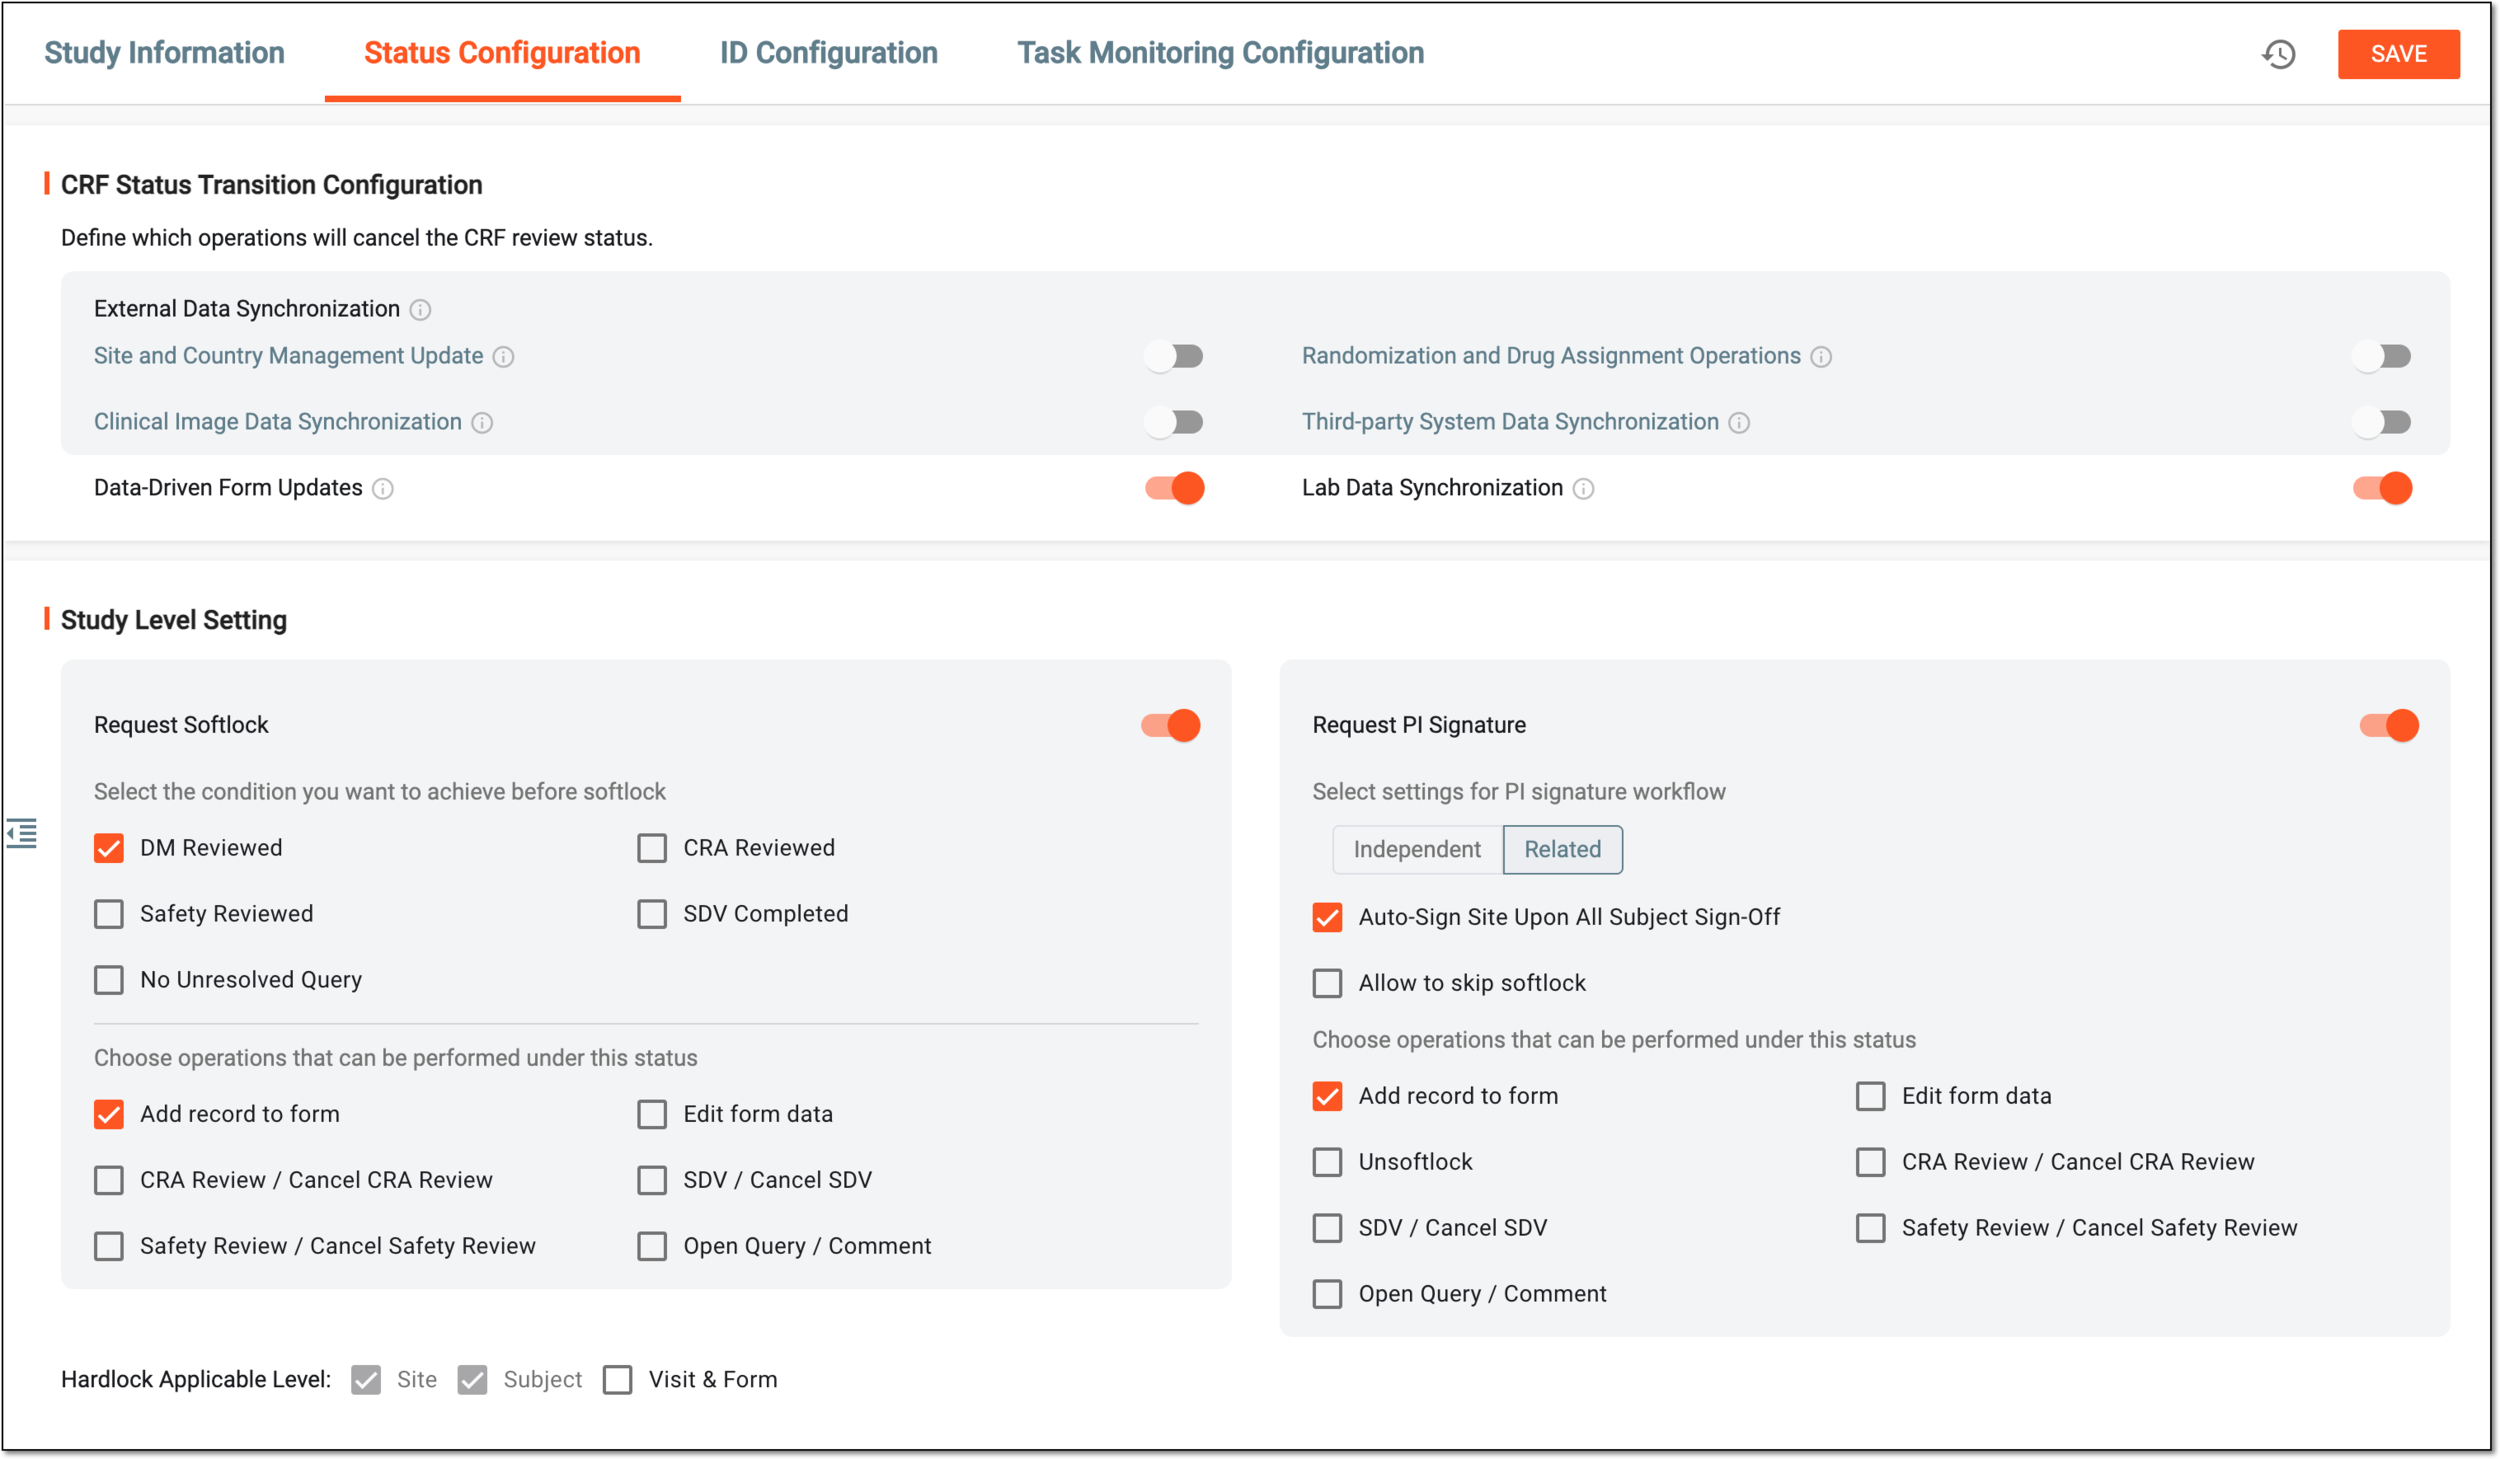Switch to the Study Information tab
This screenshot has width=2500, height=1459.
tap(164, 53)
